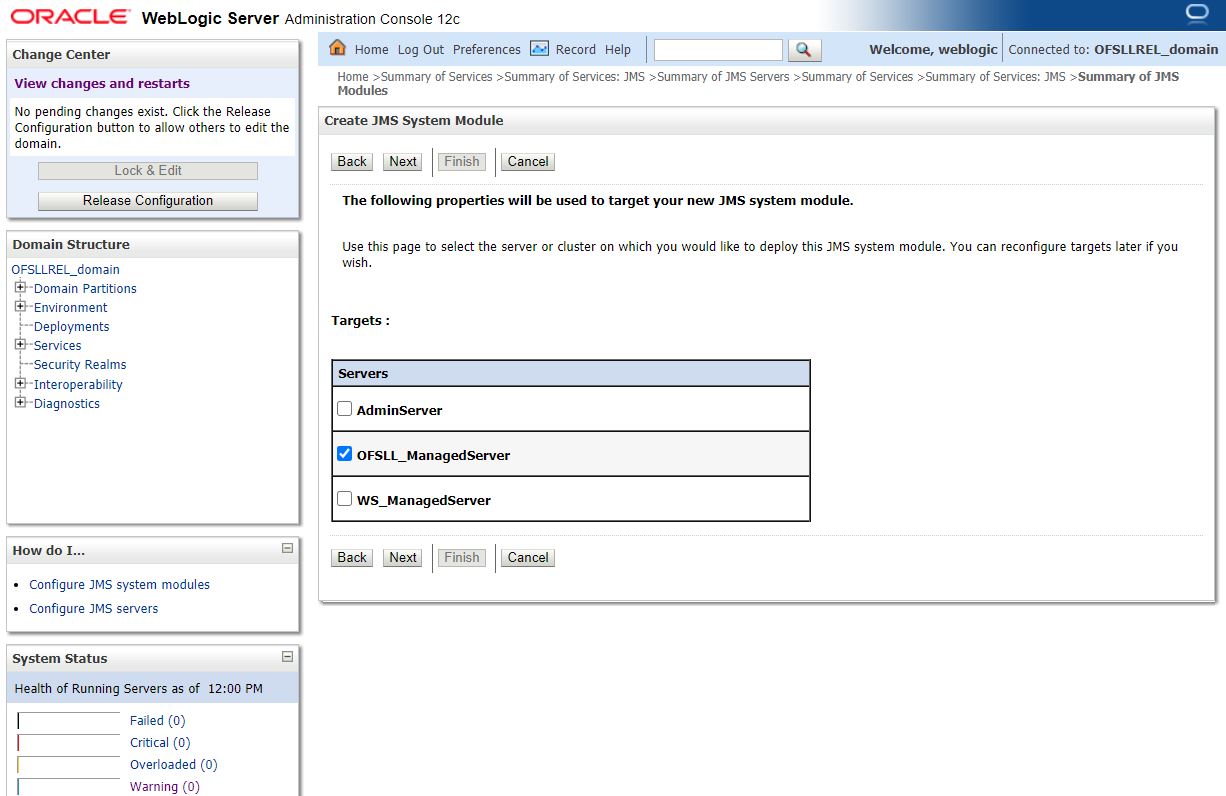Image resolution: width=1226 pixels, height=796 pixels.
Task: Select Interoperability in the tree
Action: tap(78, 384)
